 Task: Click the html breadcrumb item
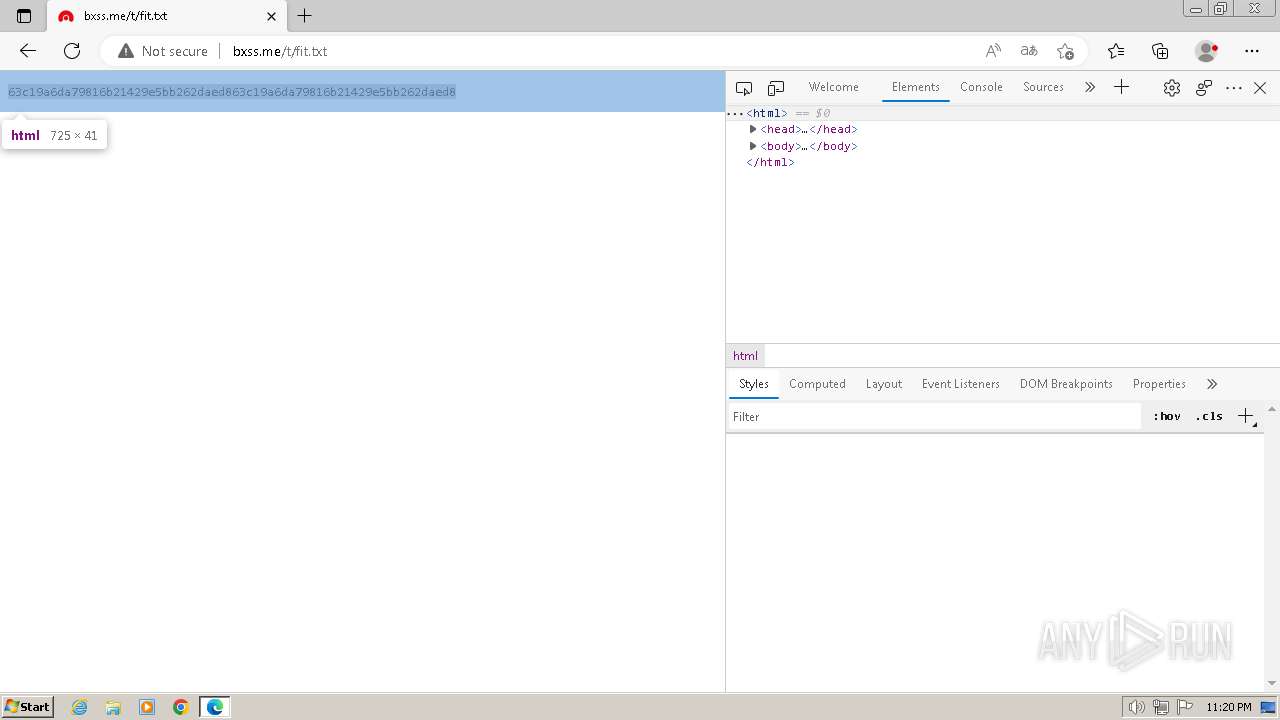pyautogui.click(x=745, y=356)
